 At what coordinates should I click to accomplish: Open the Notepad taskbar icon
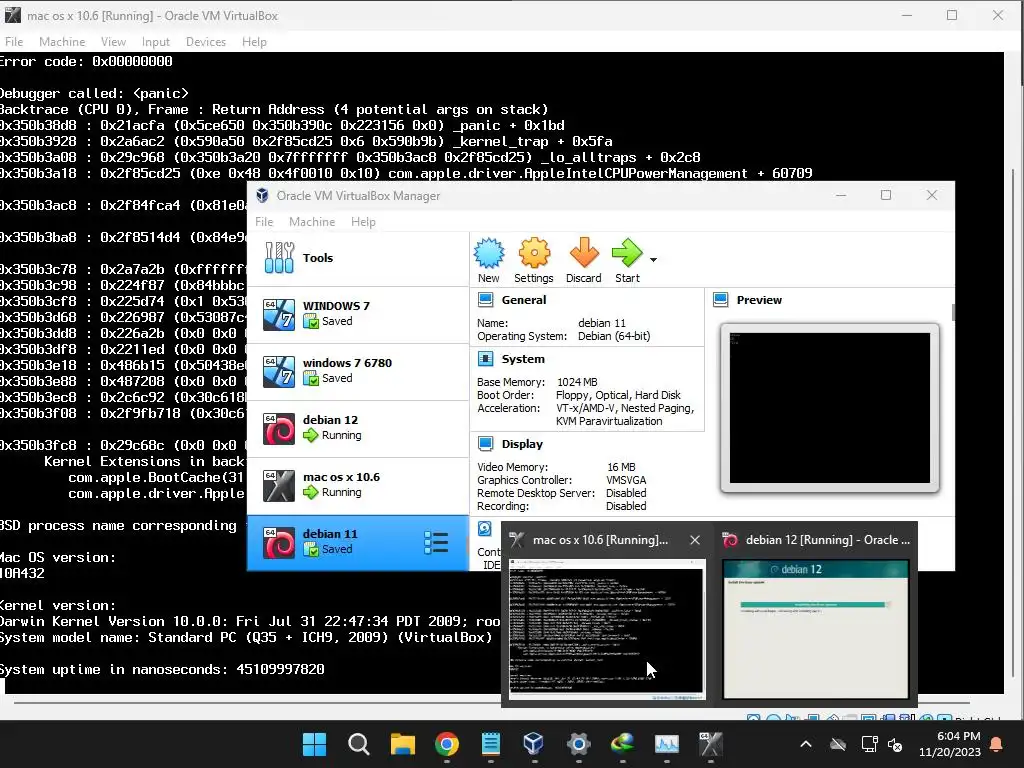tap(490, 744)
